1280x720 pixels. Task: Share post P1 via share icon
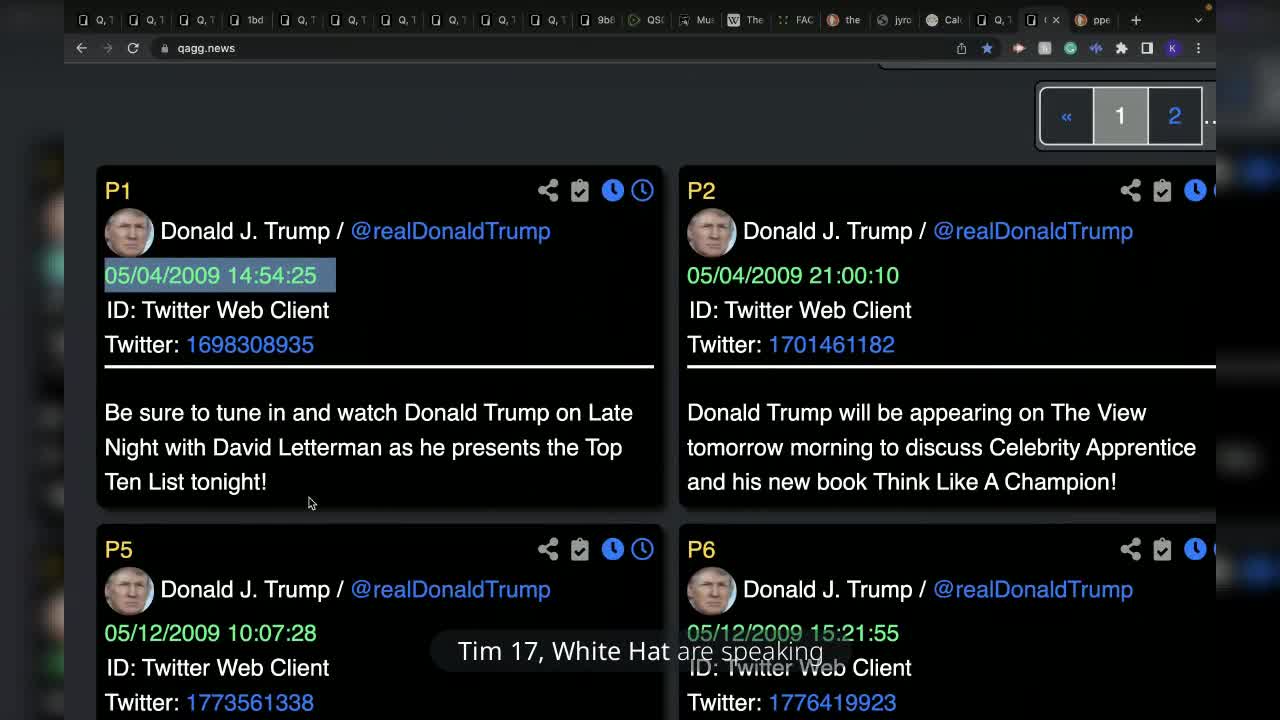tap(548, 190)
